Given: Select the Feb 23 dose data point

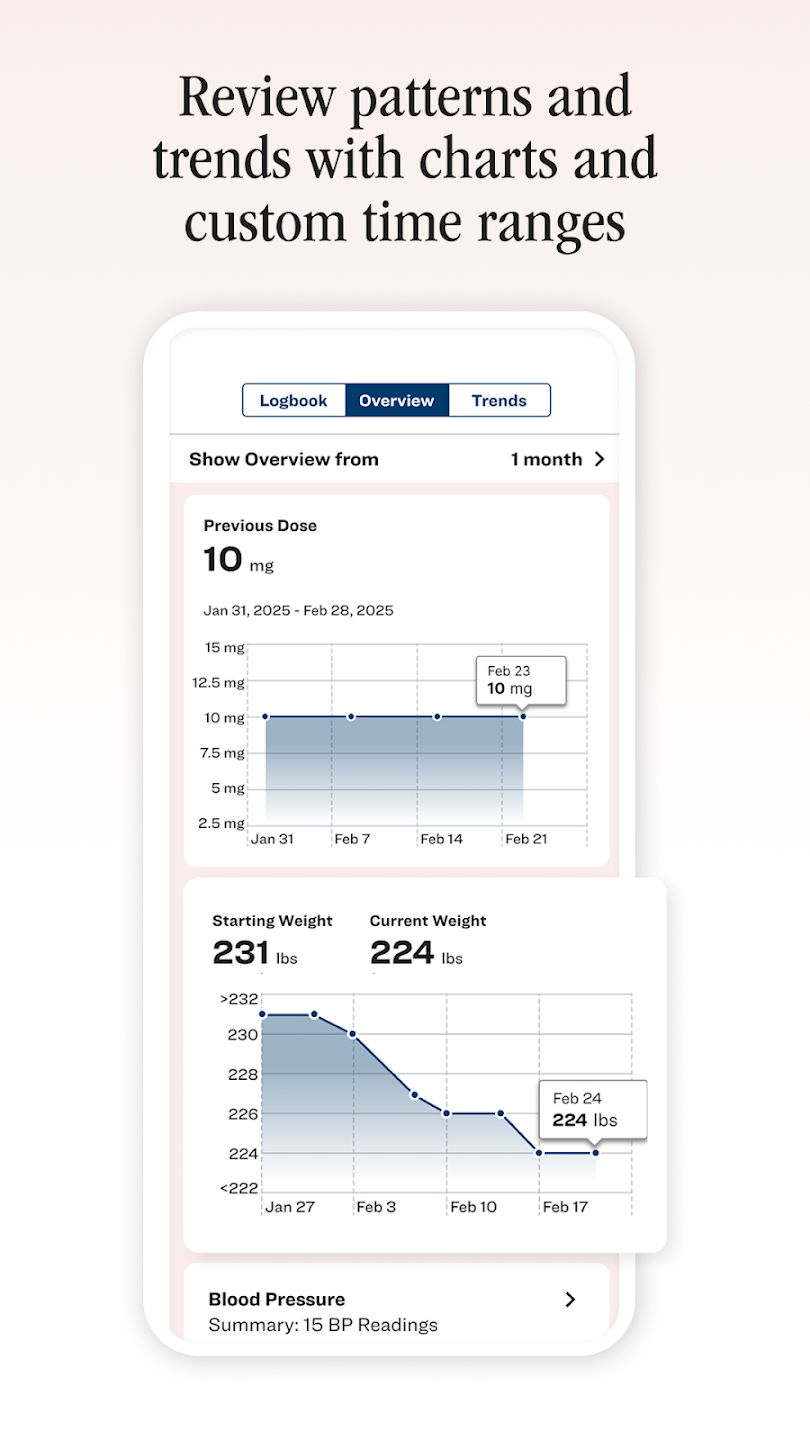Looking at the screenshot, I should 523,716.
